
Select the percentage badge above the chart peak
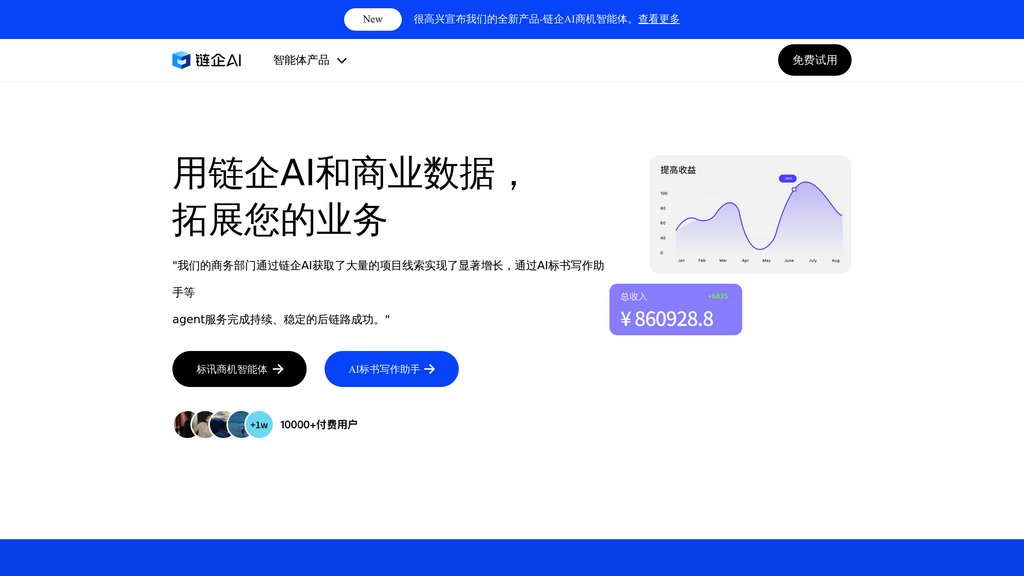point(787,179)
